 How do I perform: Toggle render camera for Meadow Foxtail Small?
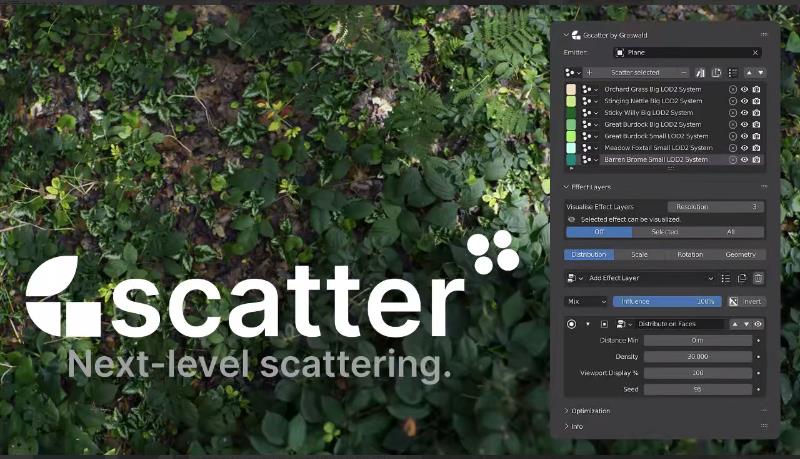click(x=756, y=148)
